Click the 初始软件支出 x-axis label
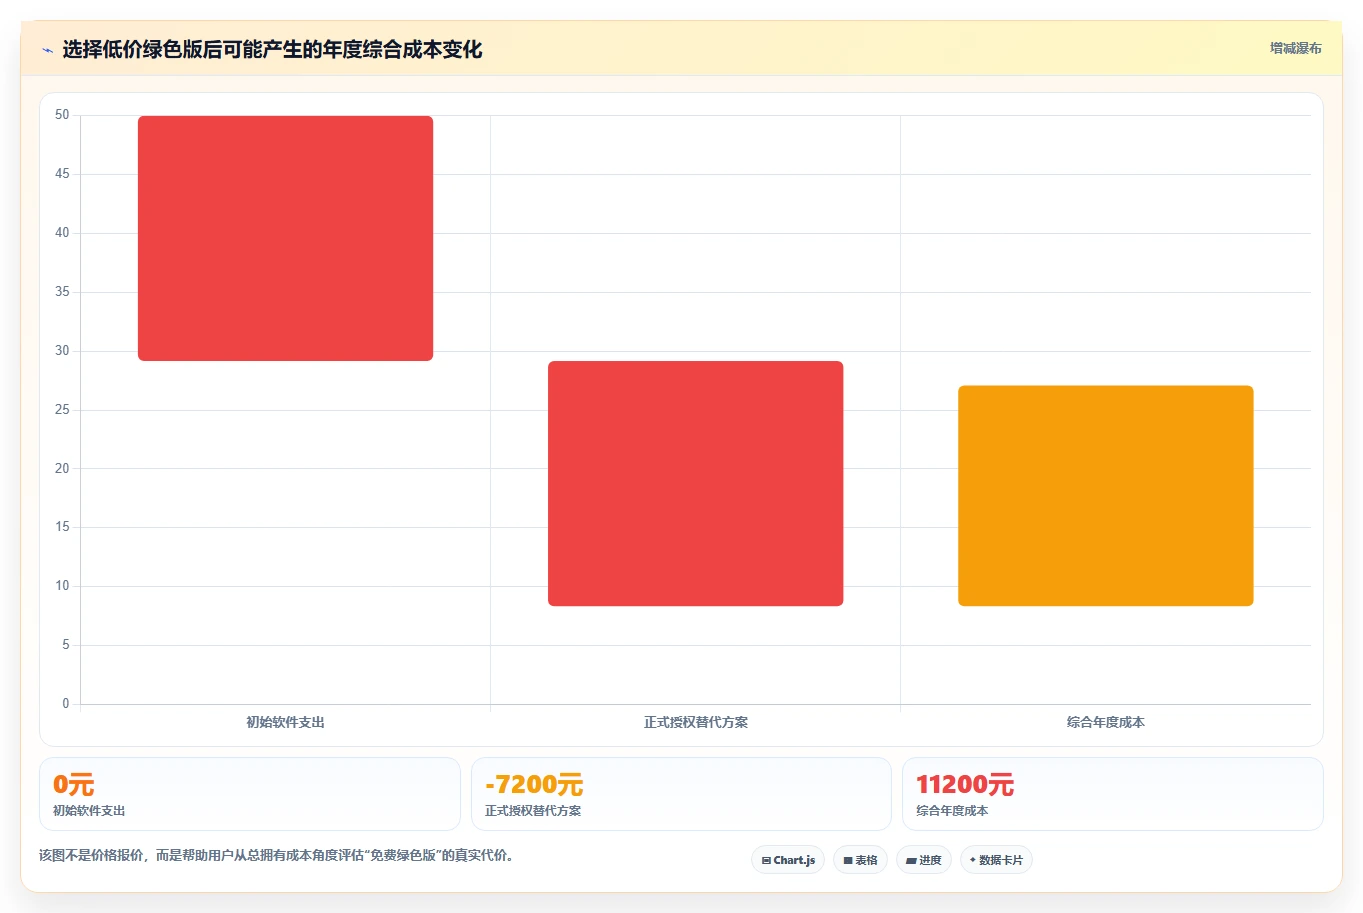Image resolution: width=1363 pixels, height=913 pixels. (285, 722)
